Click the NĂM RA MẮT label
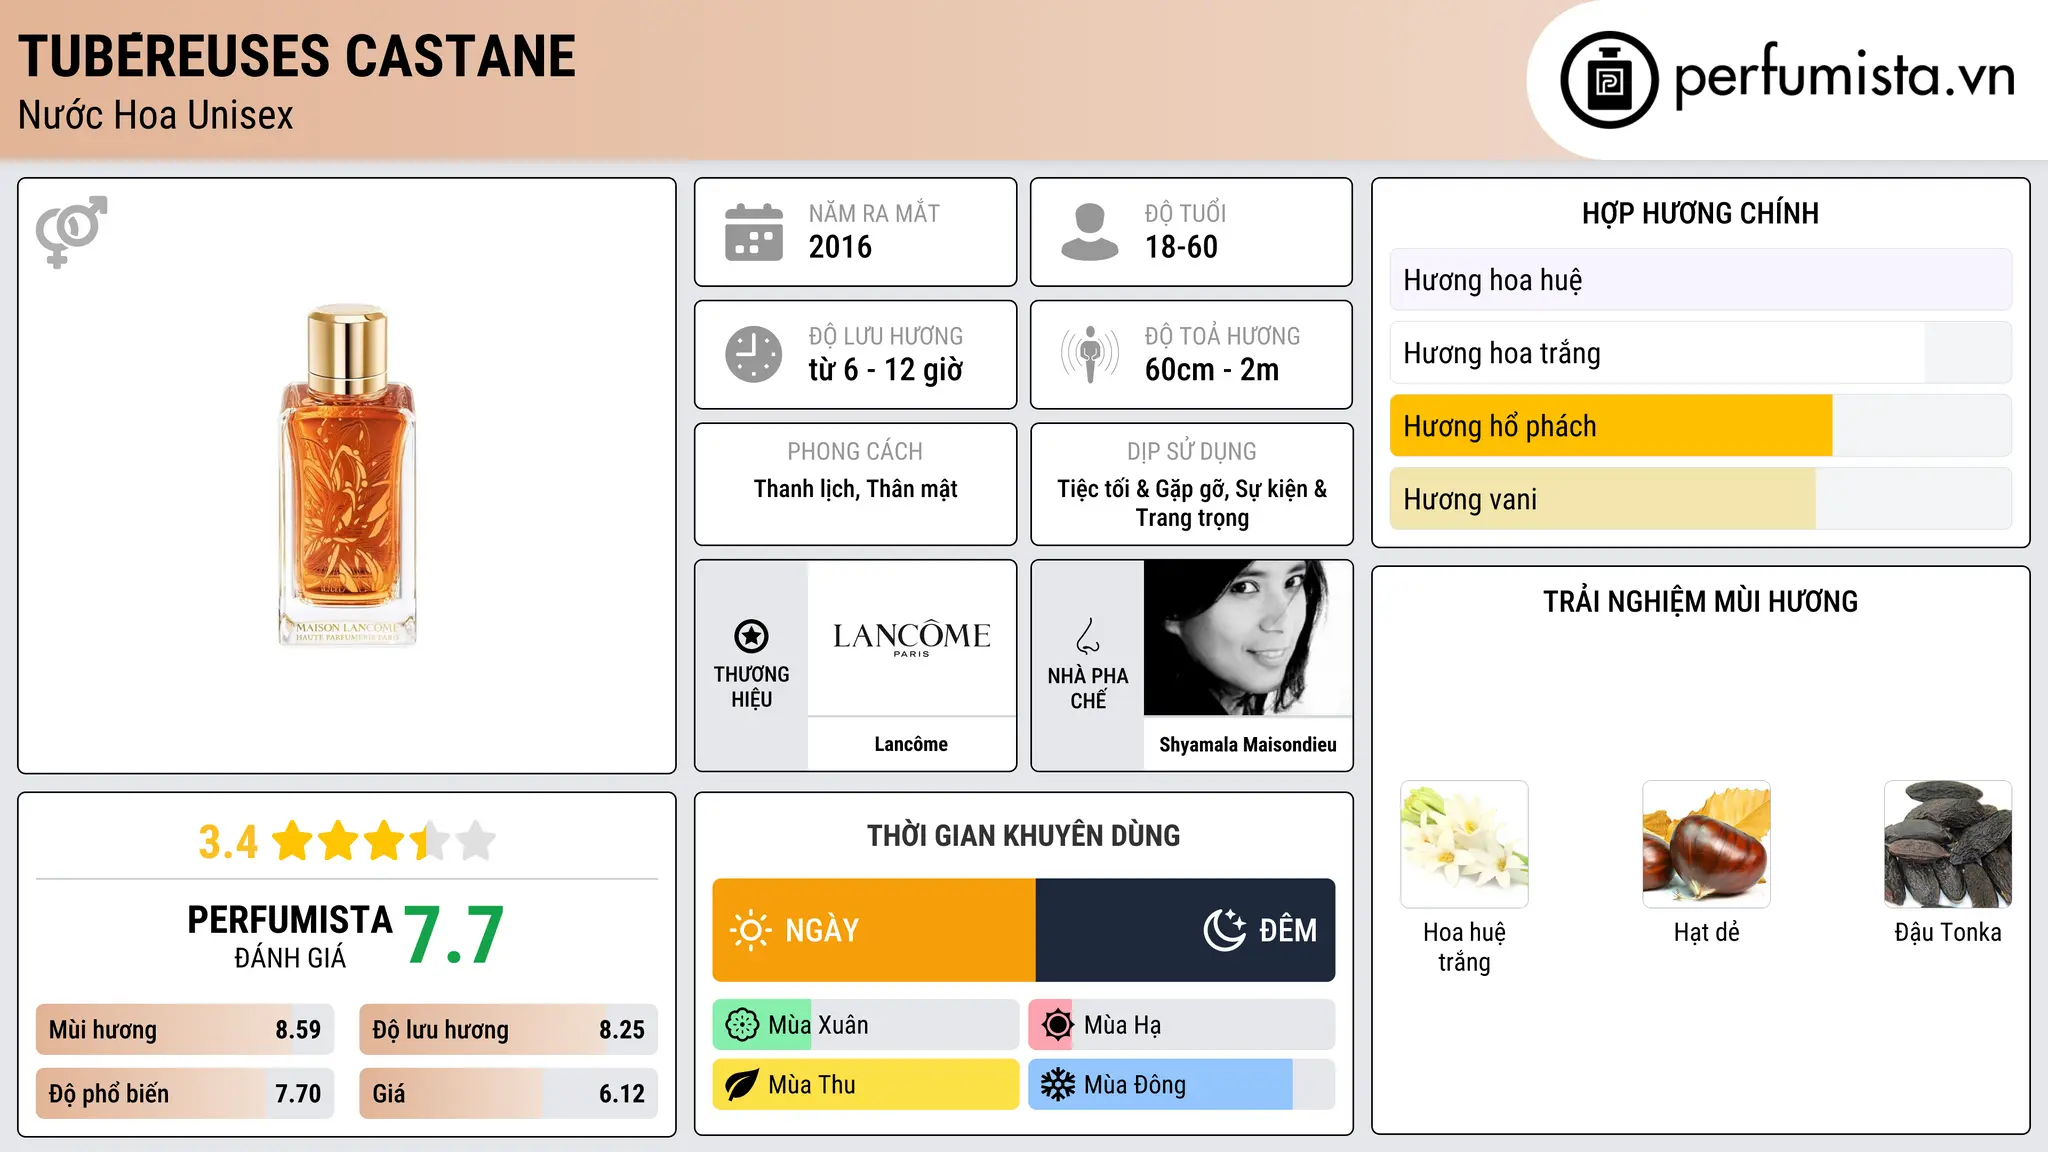The height and width of the screenshot is (1152, 2048). (875, 214)
